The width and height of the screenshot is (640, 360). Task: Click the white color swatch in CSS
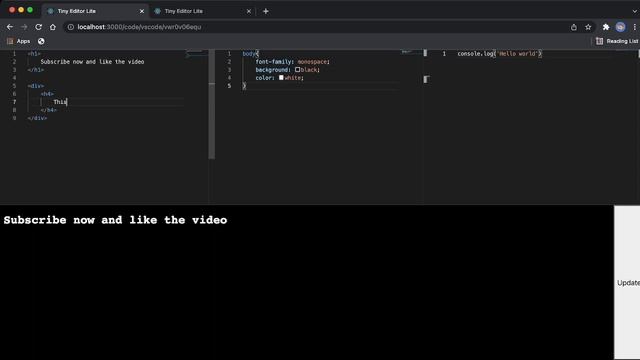click(281, 78)
